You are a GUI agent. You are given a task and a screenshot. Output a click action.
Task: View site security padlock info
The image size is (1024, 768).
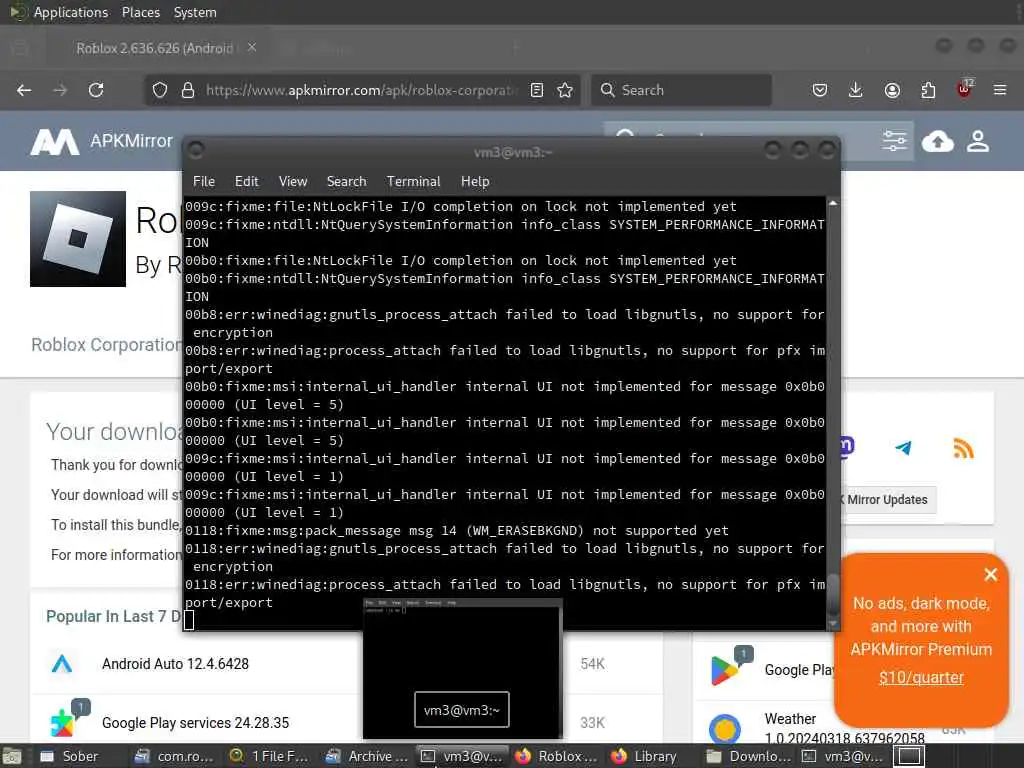pyautogui.click(x=188, y=90)
